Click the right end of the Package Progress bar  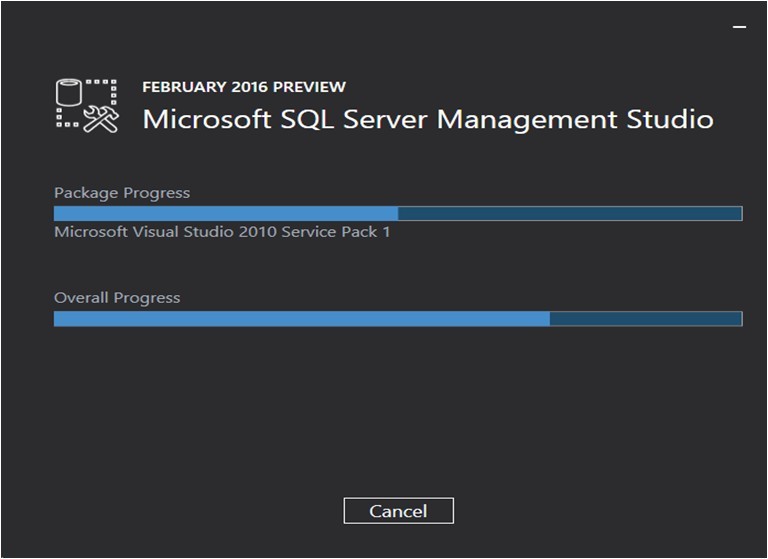point(739,213)
